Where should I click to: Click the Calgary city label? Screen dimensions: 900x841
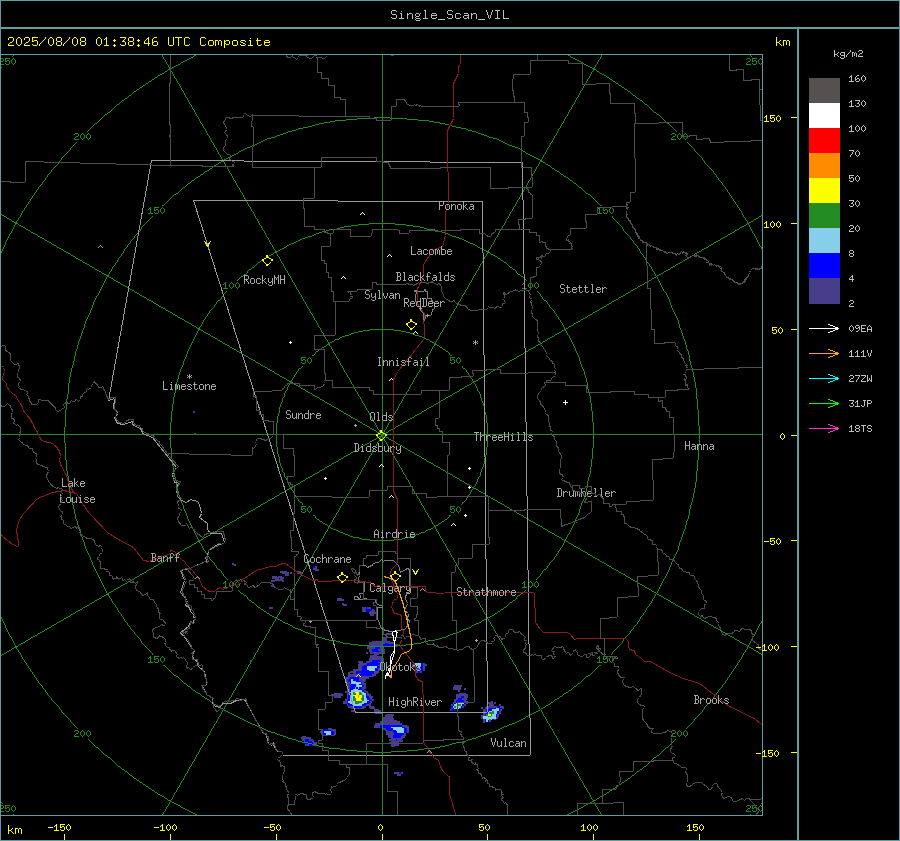tap(390, 588)
